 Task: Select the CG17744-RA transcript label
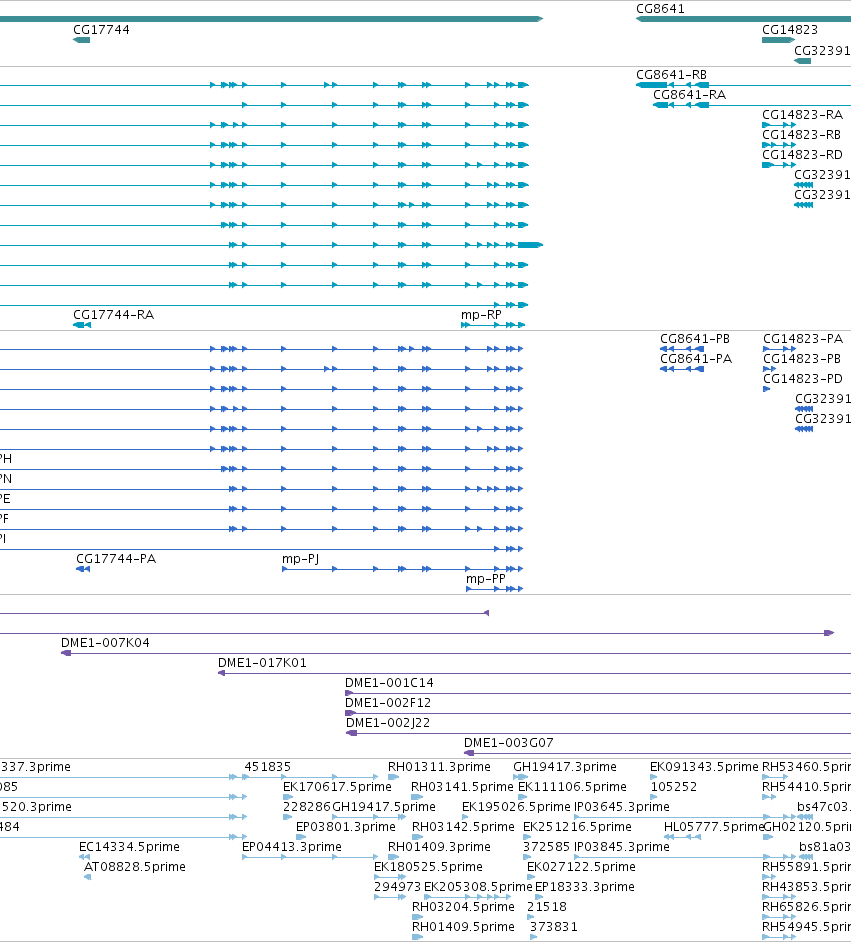pyautogui.click(x=114, y=315)
